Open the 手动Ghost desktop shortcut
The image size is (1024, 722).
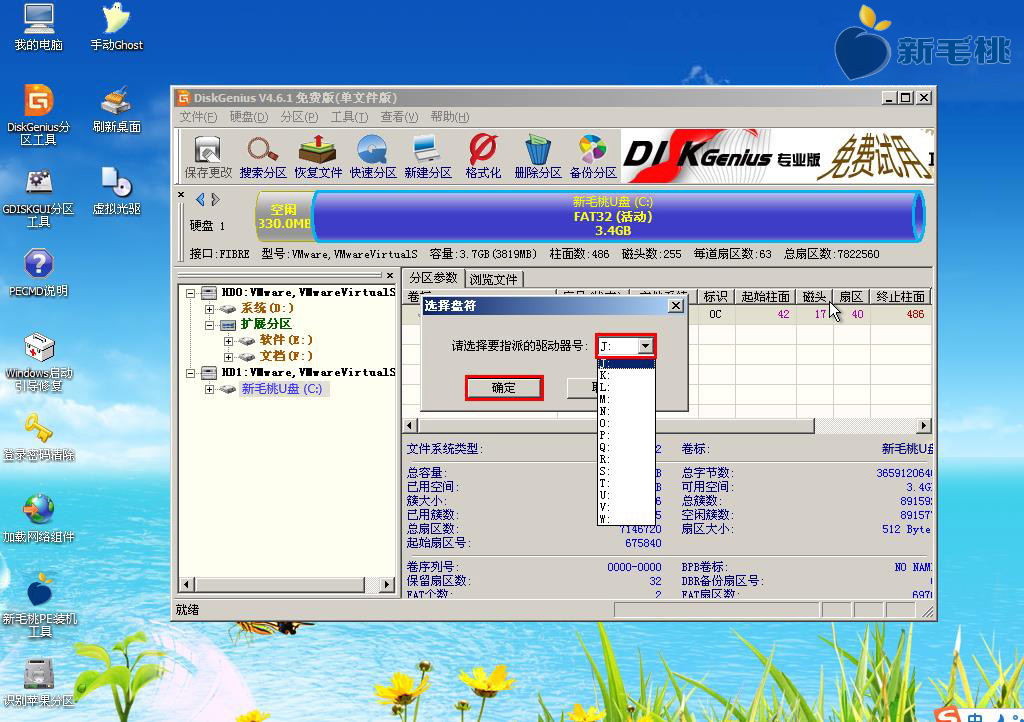pos(116,27)
